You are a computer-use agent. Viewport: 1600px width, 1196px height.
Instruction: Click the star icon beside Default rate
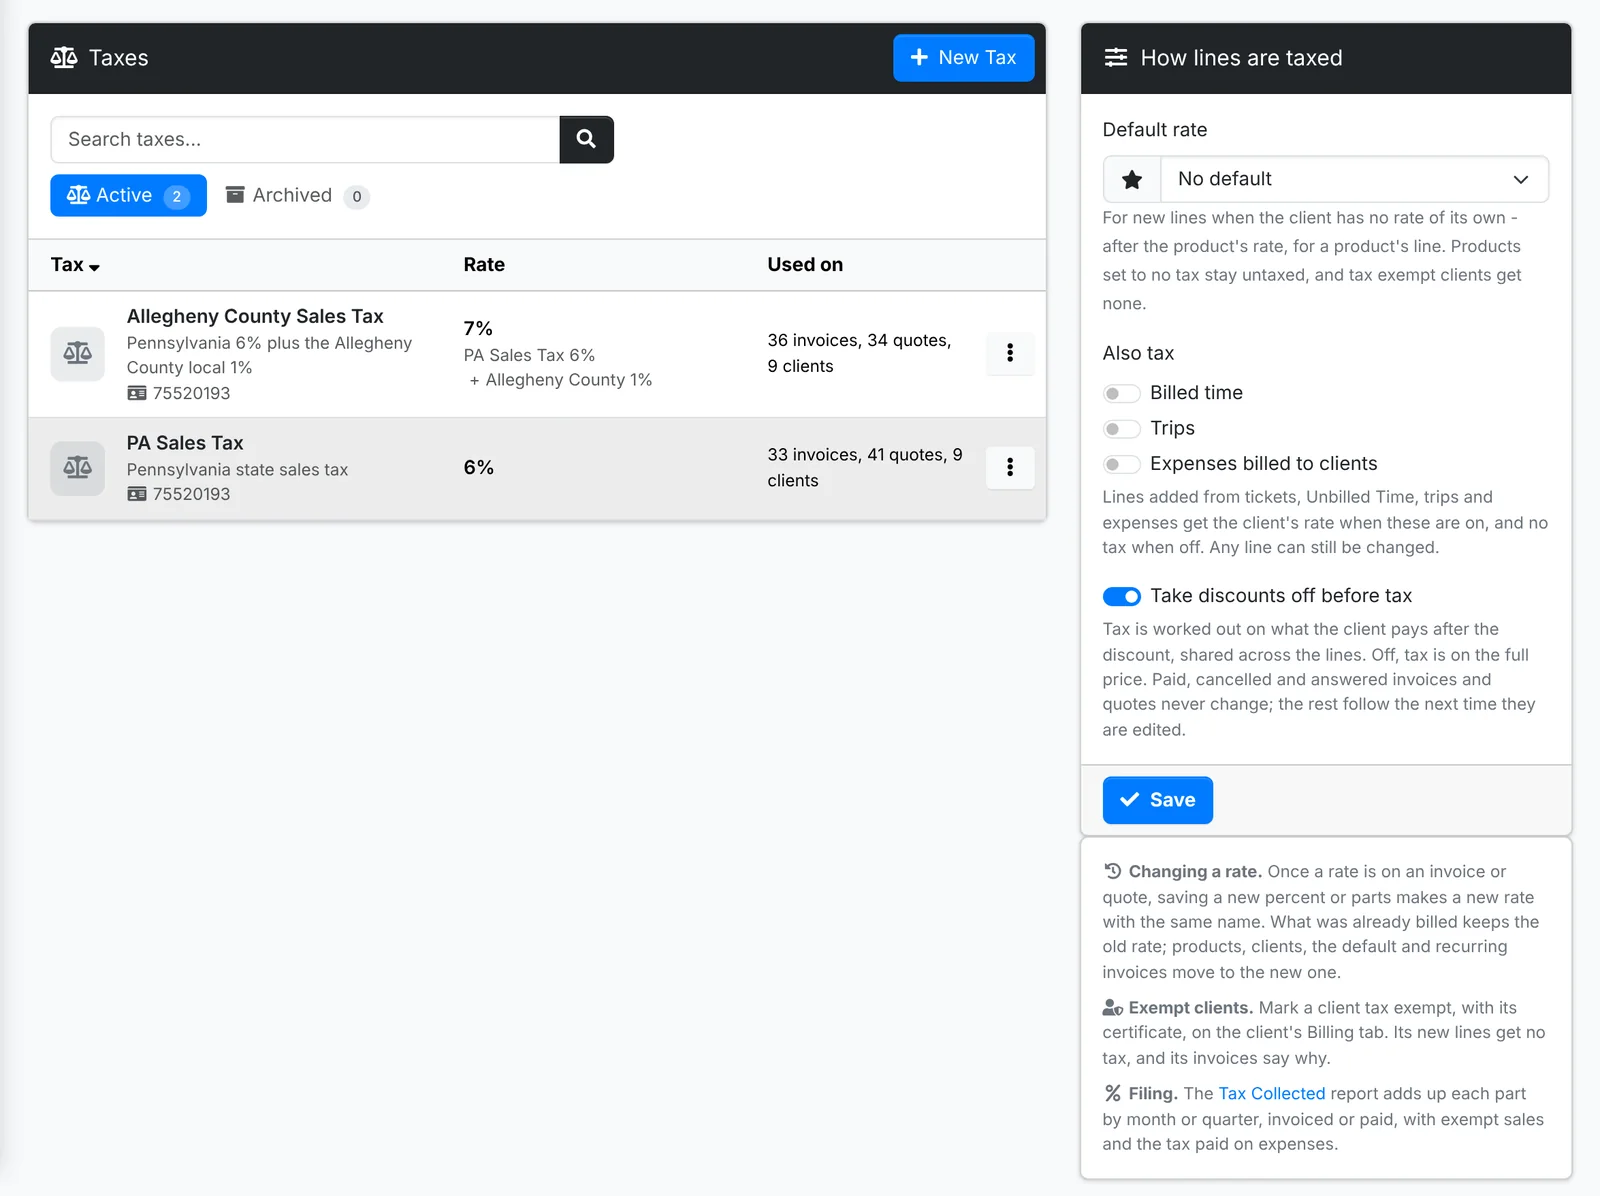tap(1132, 180)
